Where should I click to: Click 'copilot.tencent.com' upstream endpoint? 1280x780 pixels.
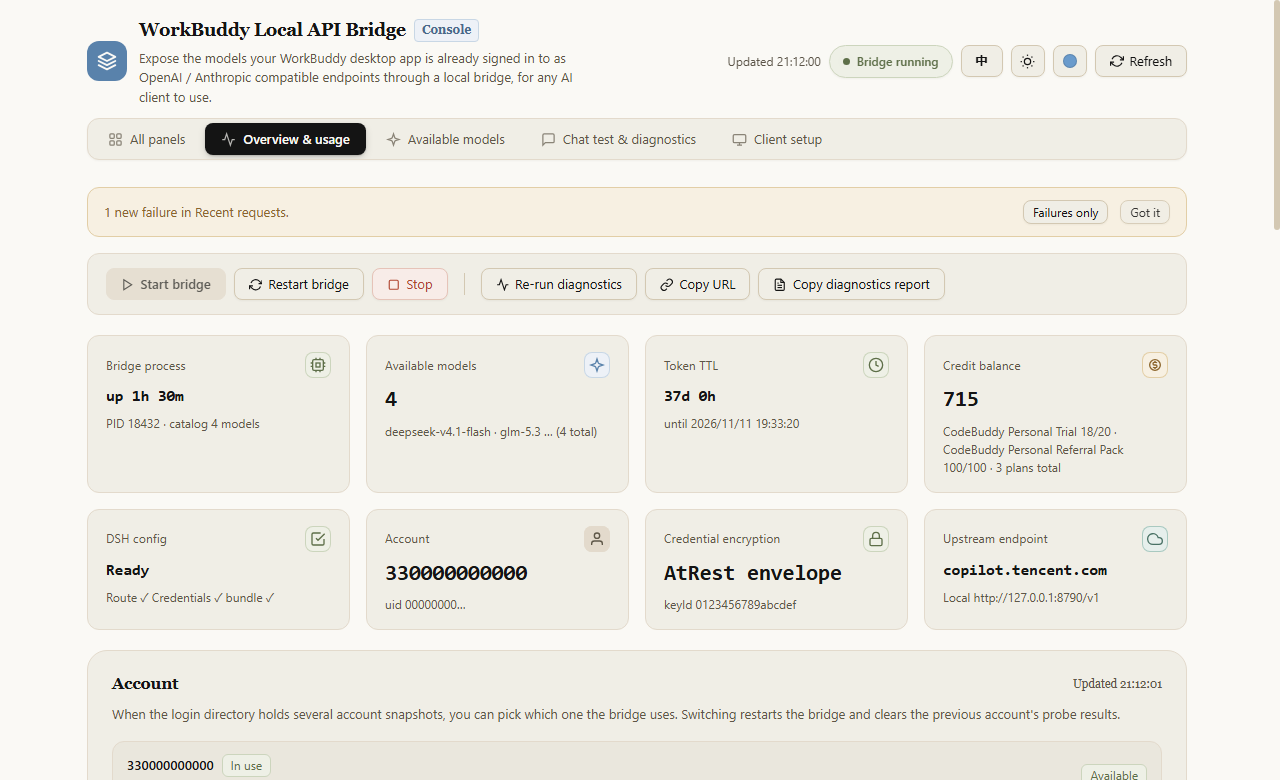1025,570
